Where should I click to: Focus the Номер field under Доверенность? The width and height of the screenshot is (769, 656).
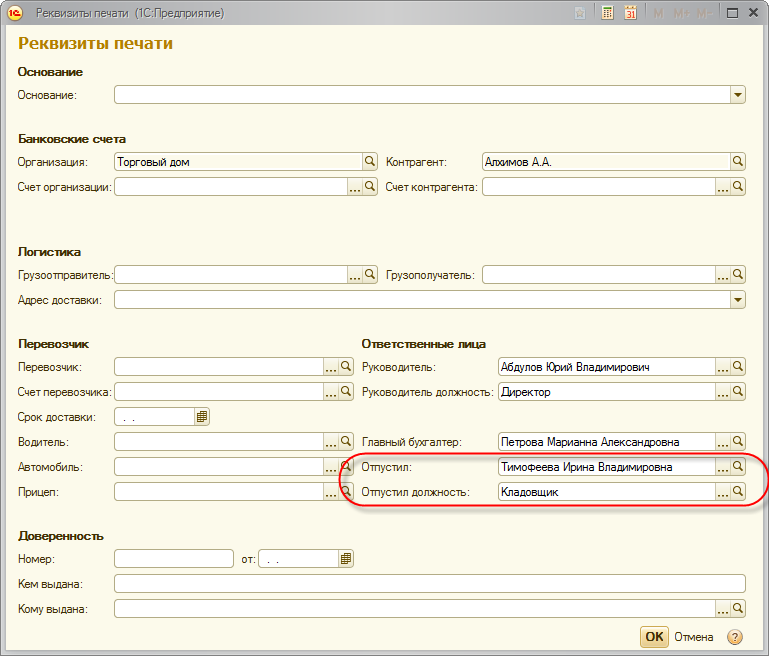(x=174, y=559)
